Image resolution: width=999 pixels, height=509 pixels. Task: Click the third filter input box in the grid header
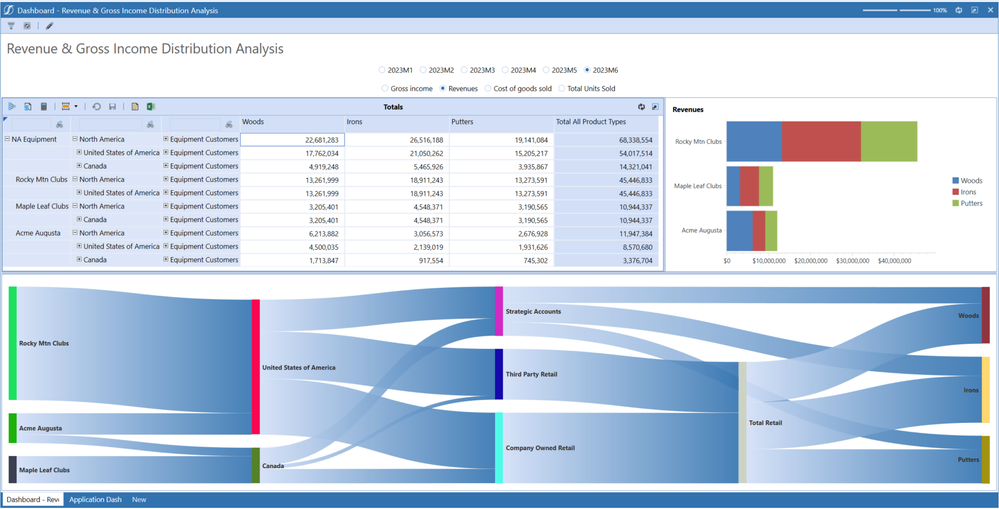(x=195, y=125)
